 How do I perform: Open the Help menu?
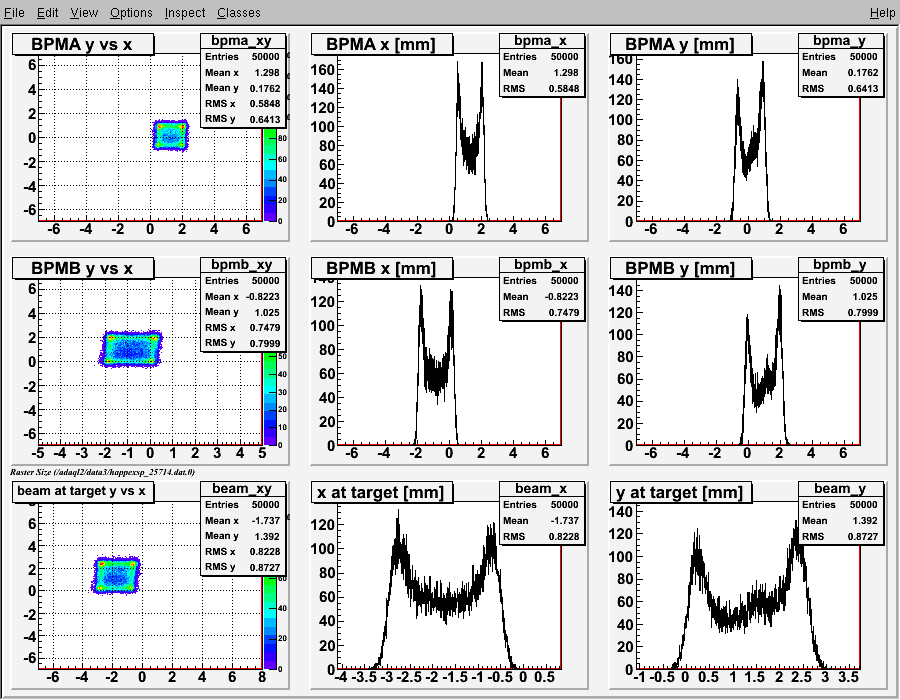(882, 13)
